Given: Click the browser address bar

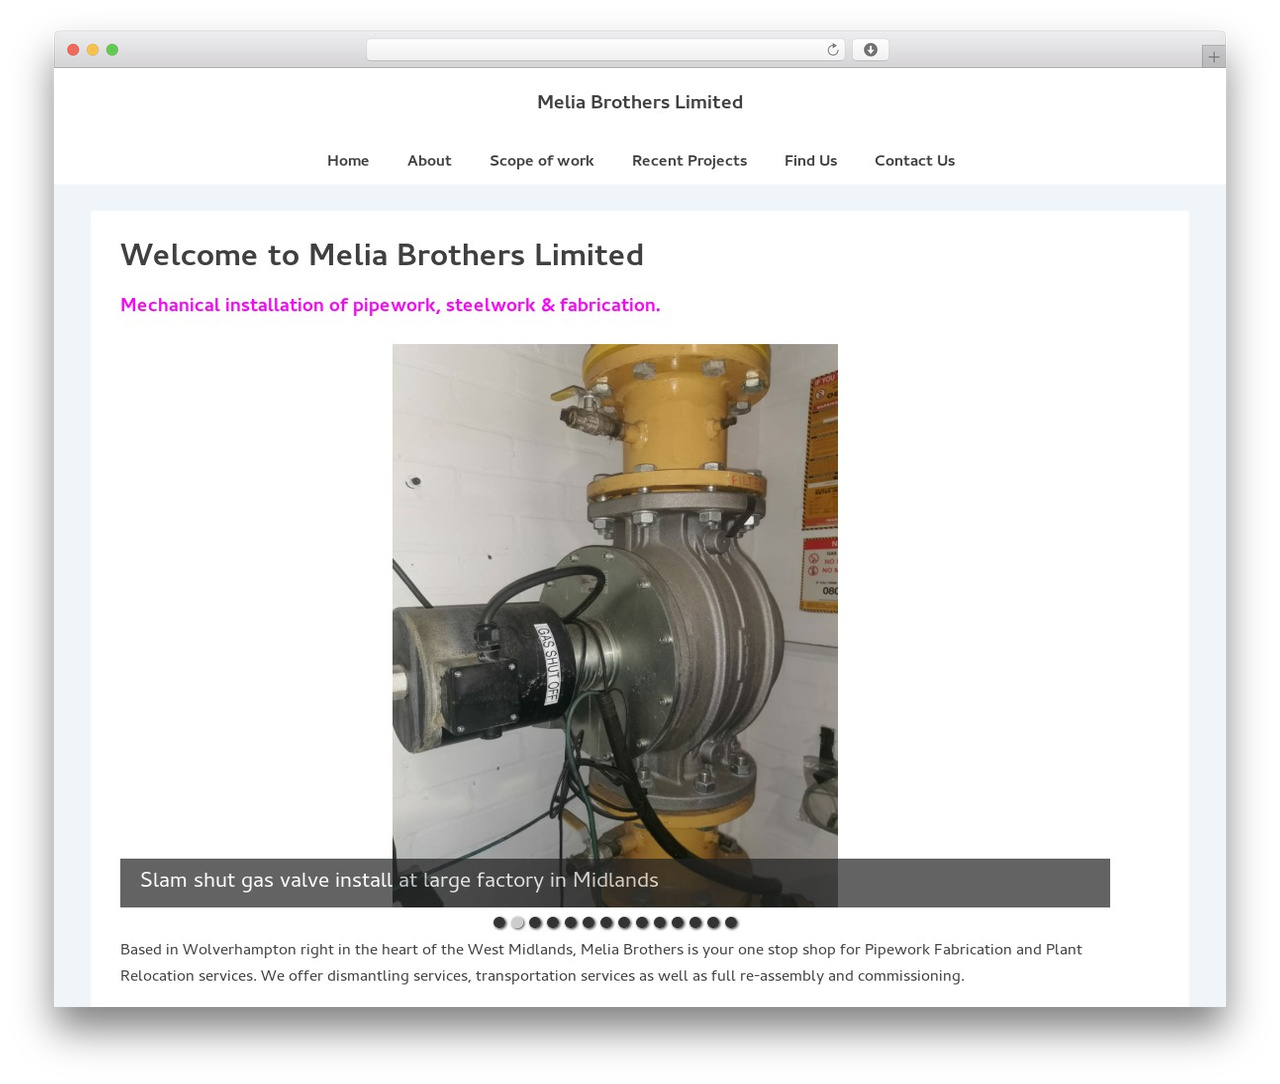Looking at the screenshot, I should (x=605, y=50).
